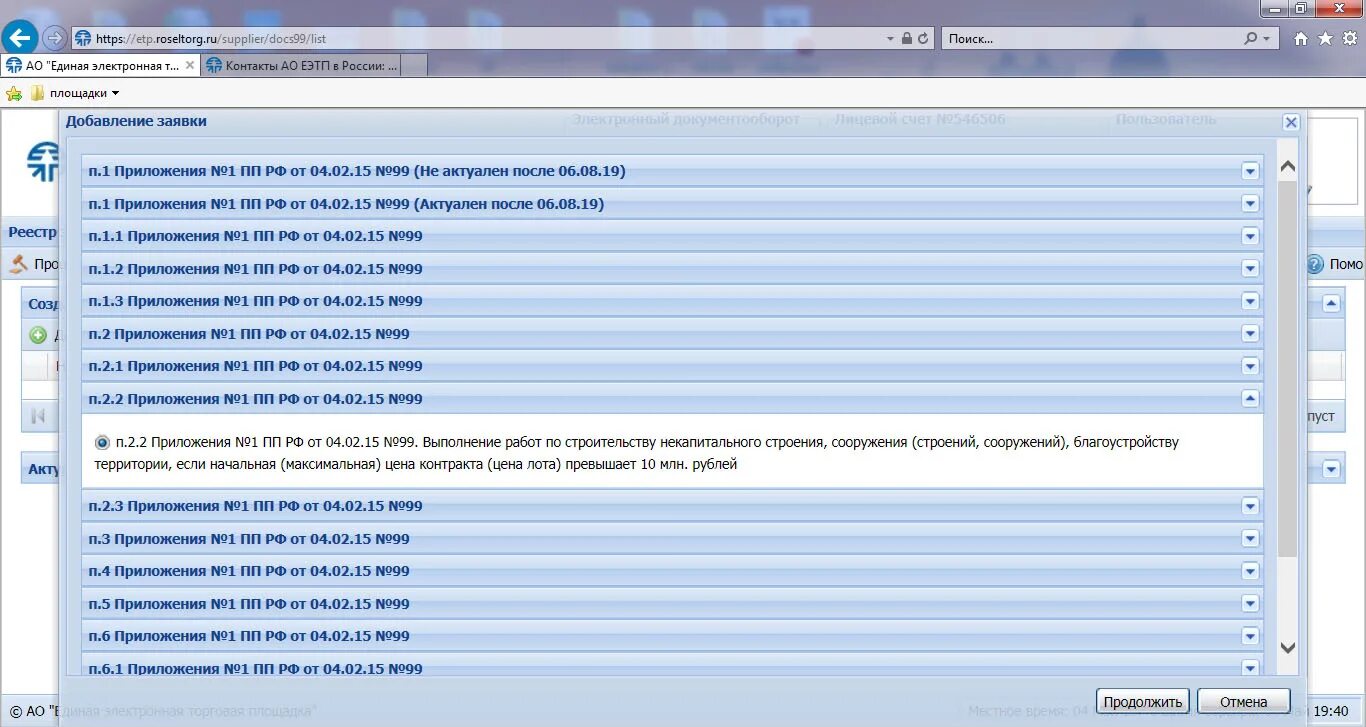
Task: Expand the п.6 Приложения №1 section
Action: click(1249, 636)
